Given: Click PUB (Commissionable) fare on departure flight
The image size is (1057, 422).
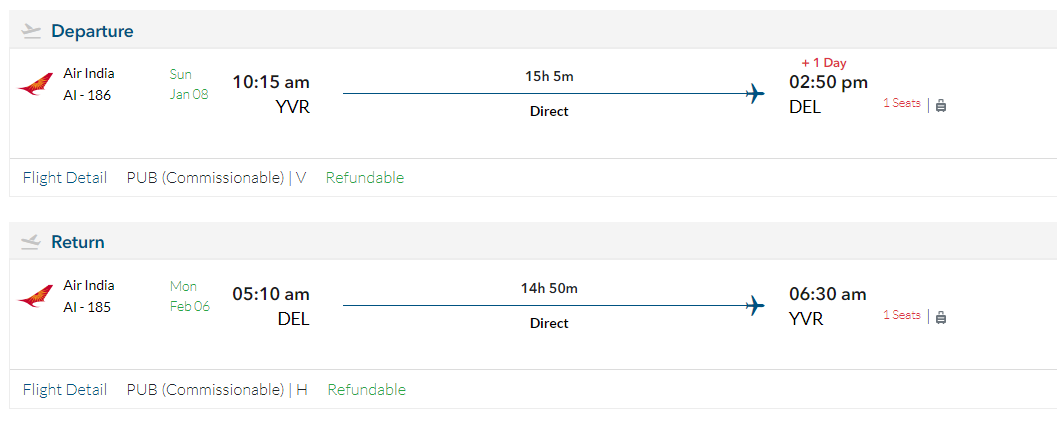Looking at the screenshot, I should pyautogui.click(x=205, y=178).
